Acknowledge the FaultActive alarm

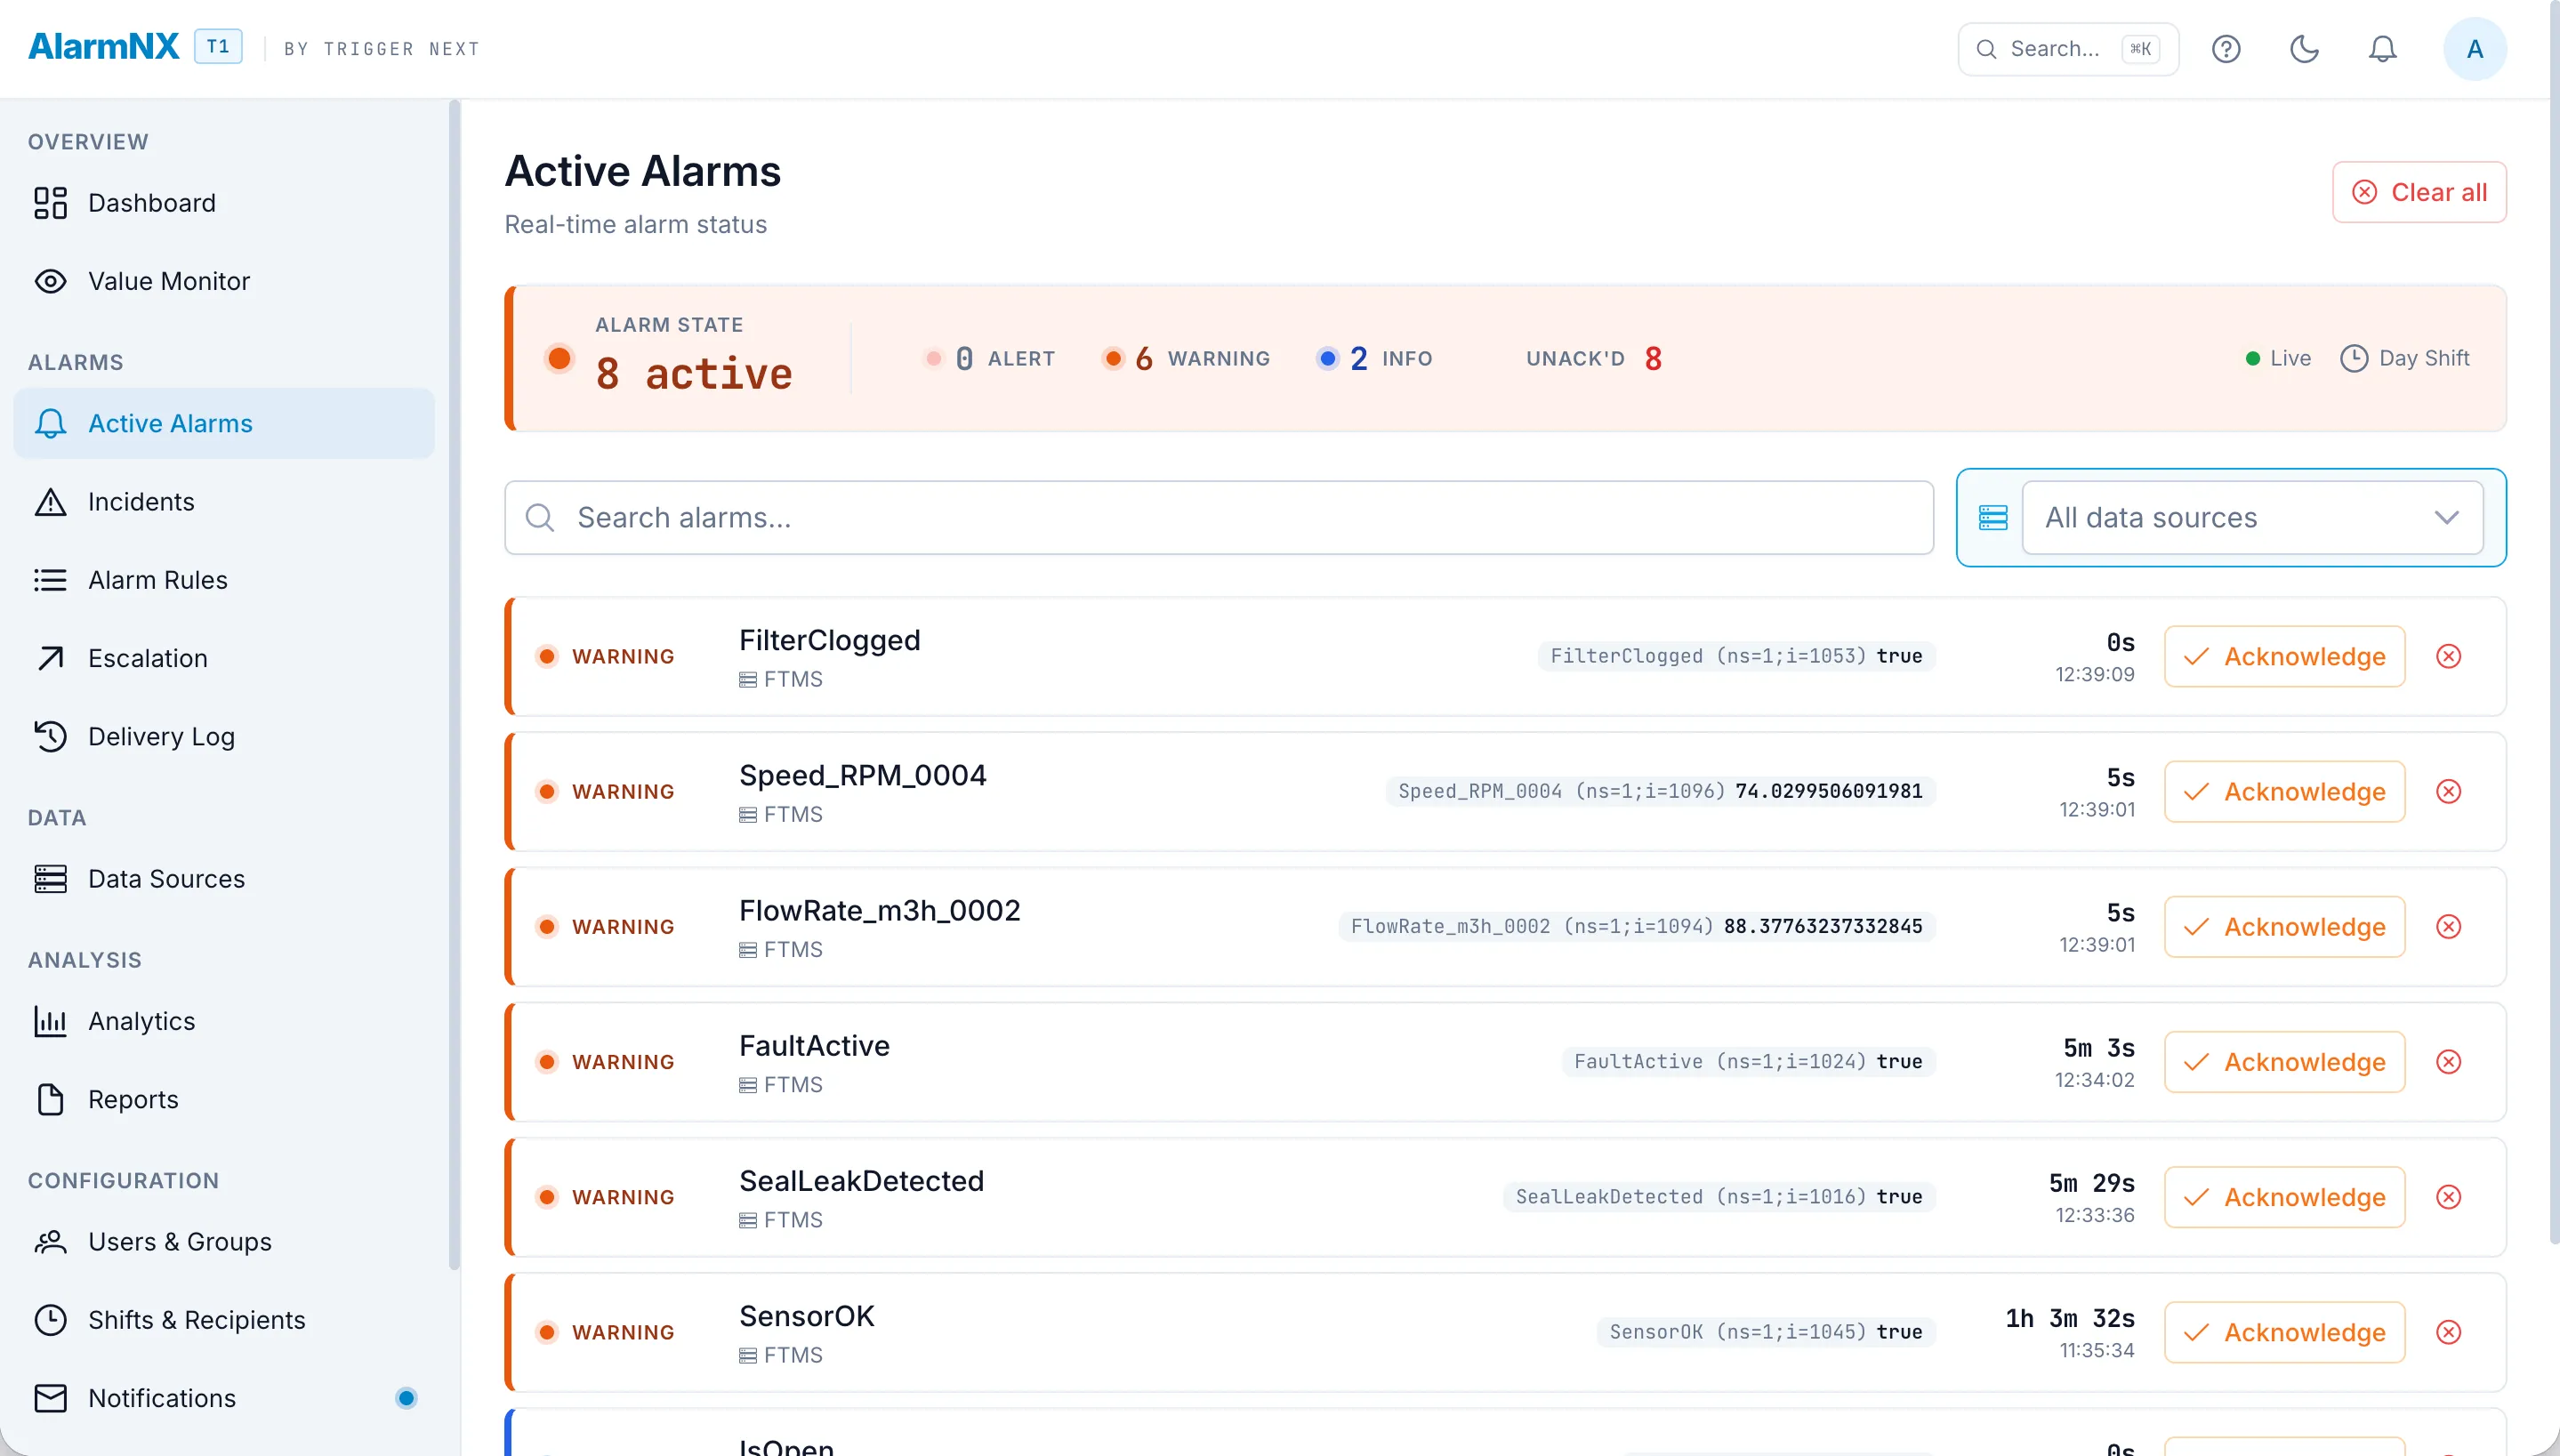click(2284, 1061)
